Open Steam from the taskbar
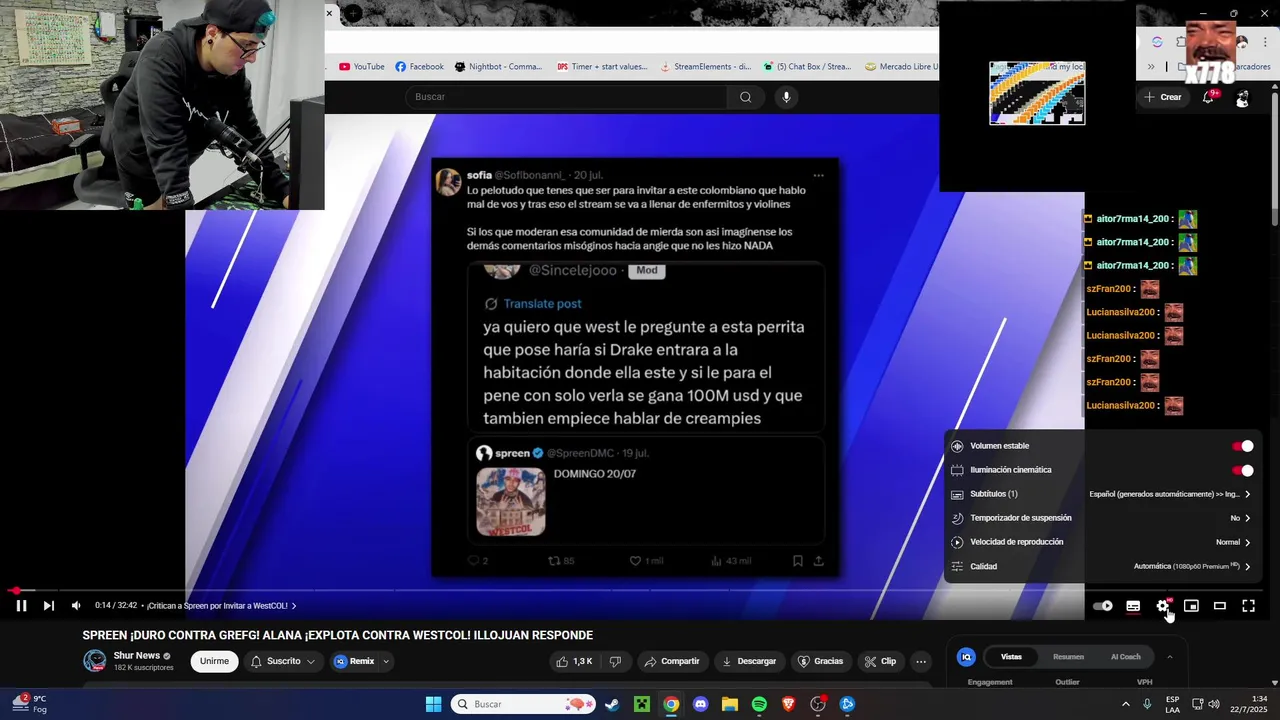This screenshot has height=720, width=1280. [612, 704]
